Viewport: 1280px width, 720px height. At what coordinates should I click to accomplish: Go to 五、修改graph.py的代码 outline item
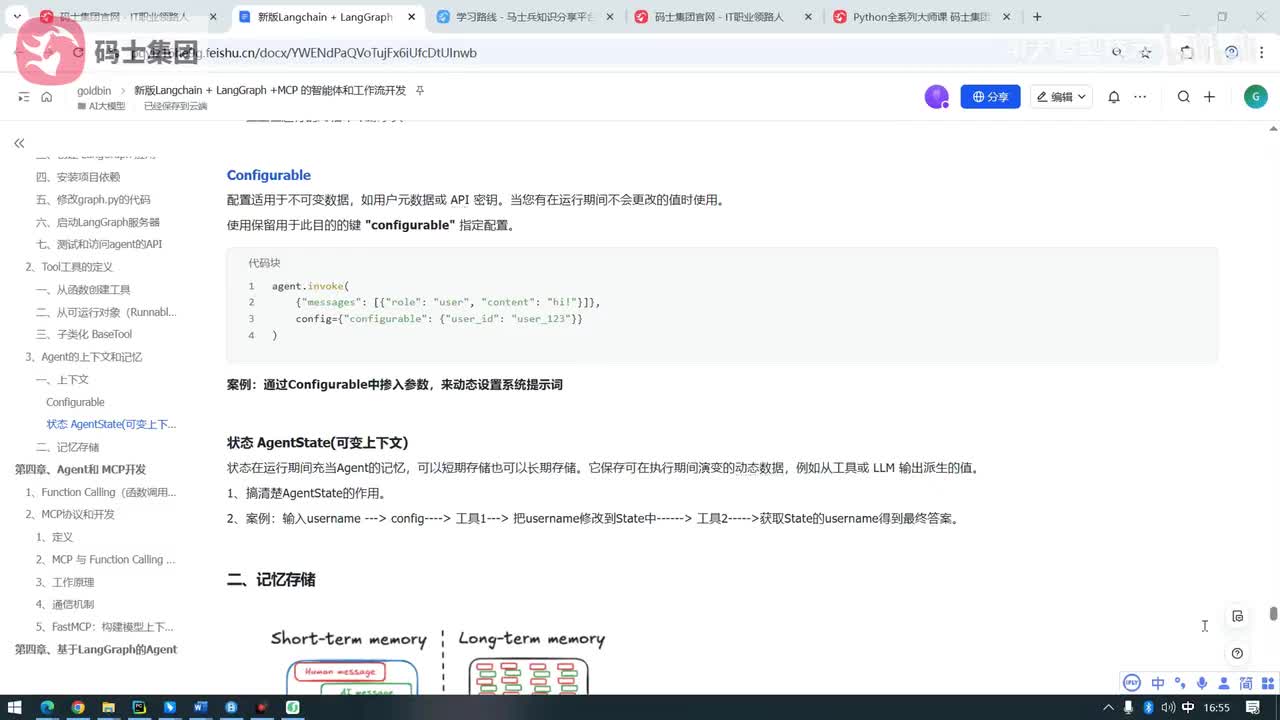click(x=93, y=199)
